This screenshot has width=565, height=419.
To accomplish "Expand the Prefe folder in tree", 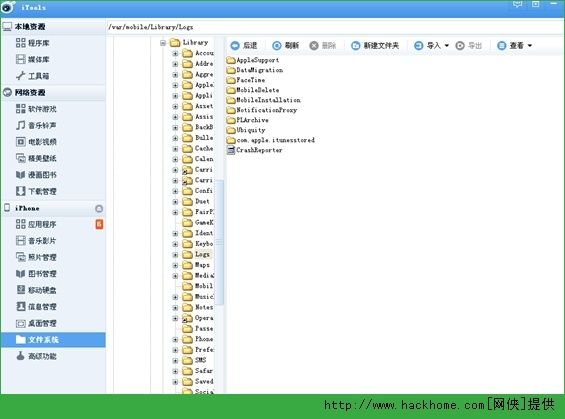I will [x=175, y=350].
